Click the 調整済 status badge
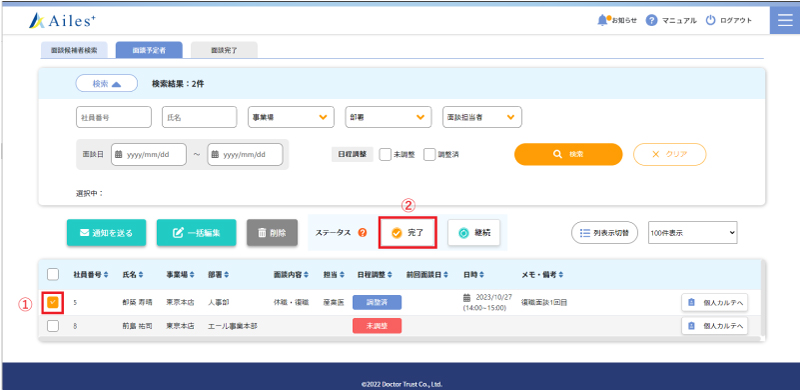 (377, 302)
